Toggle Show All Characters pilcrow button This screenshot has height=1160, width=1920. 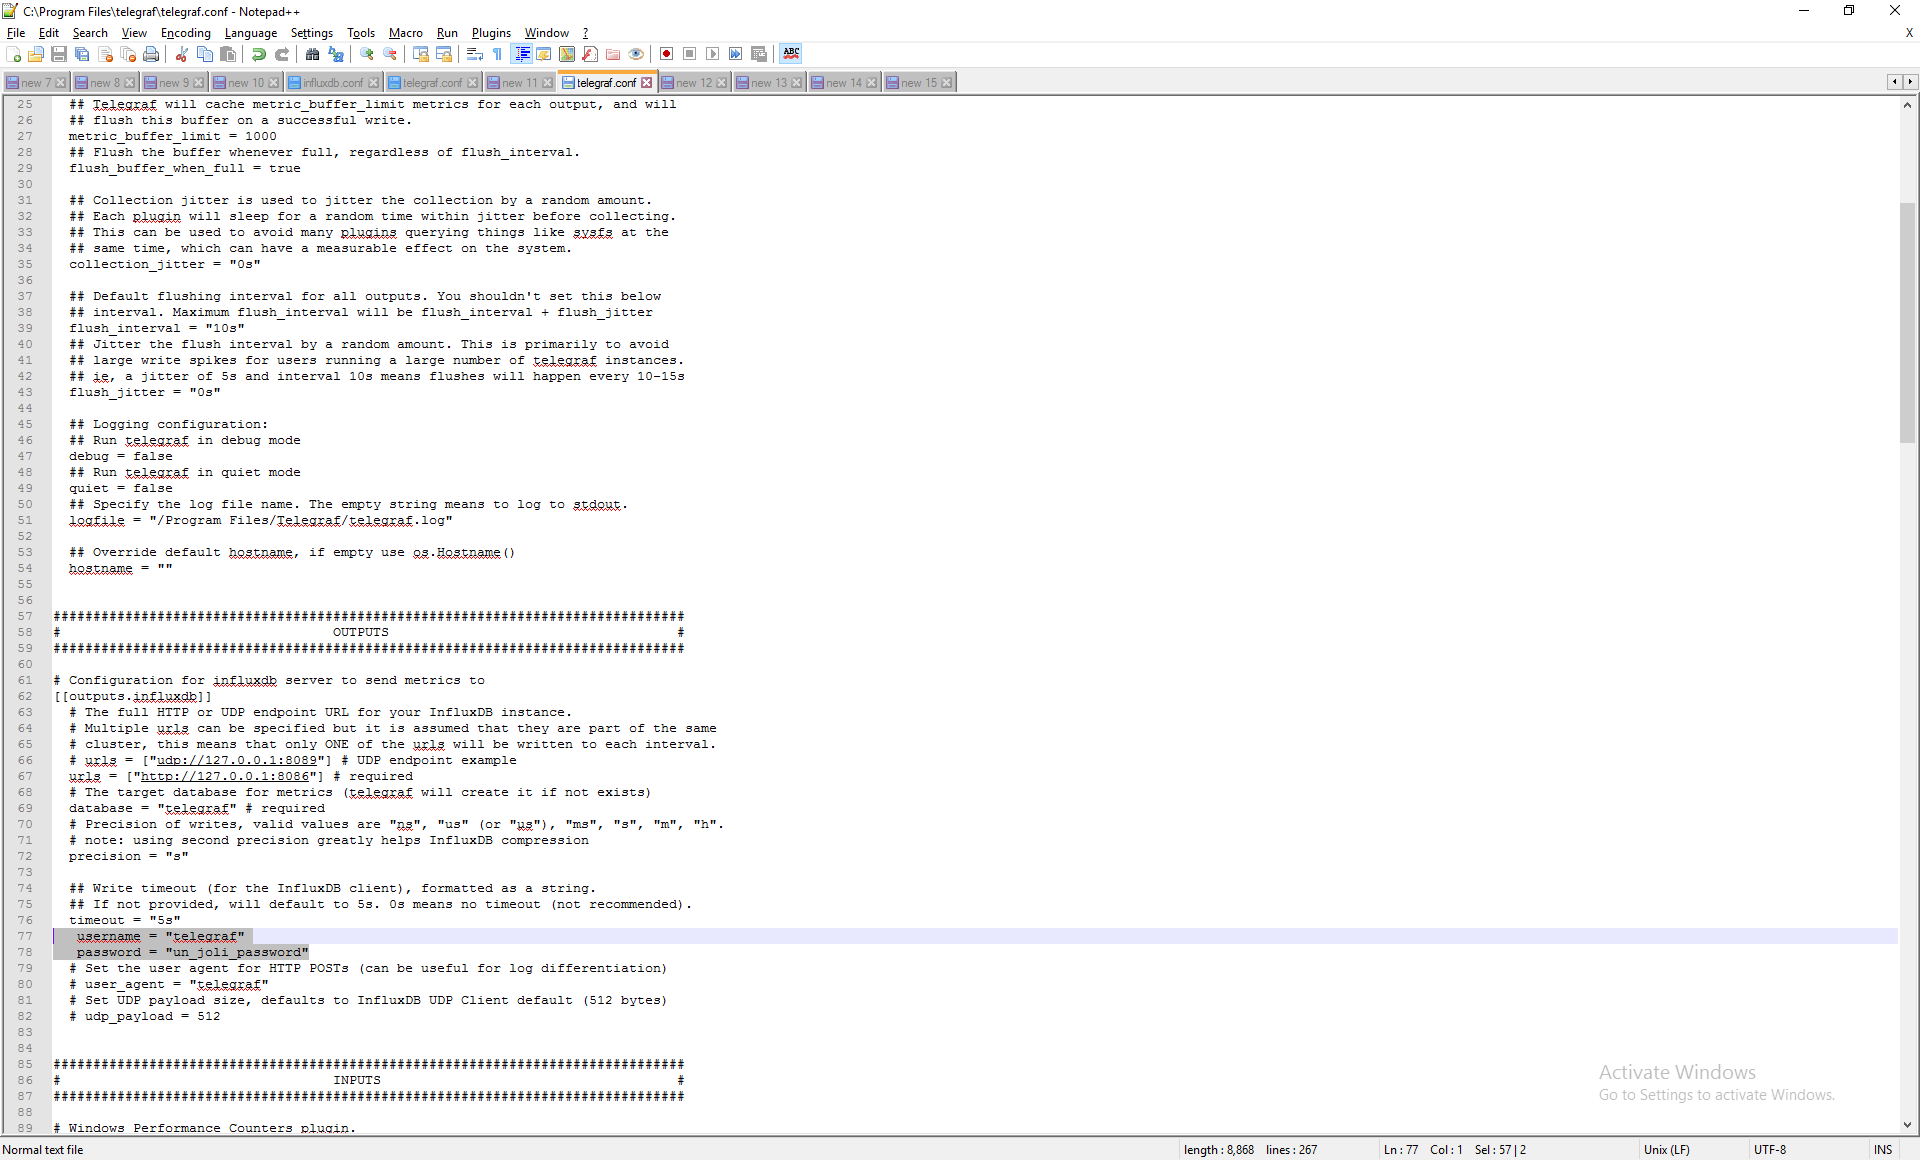click(x=498, y=54)
